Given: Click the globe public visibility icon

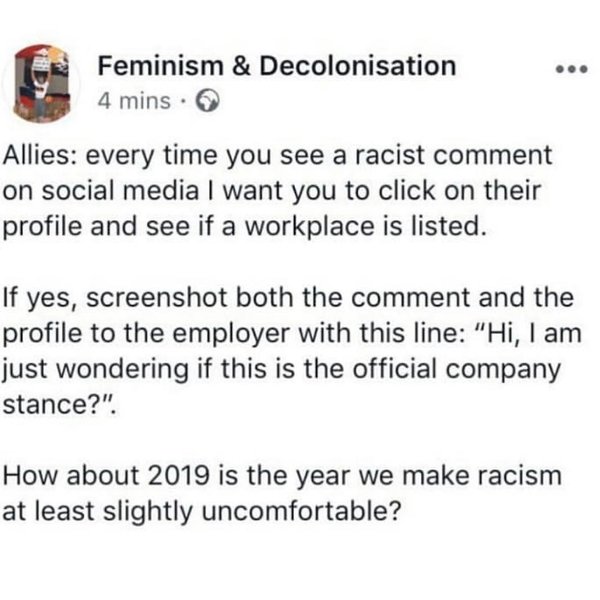Looking at the screenshot, I should (209, 100).
